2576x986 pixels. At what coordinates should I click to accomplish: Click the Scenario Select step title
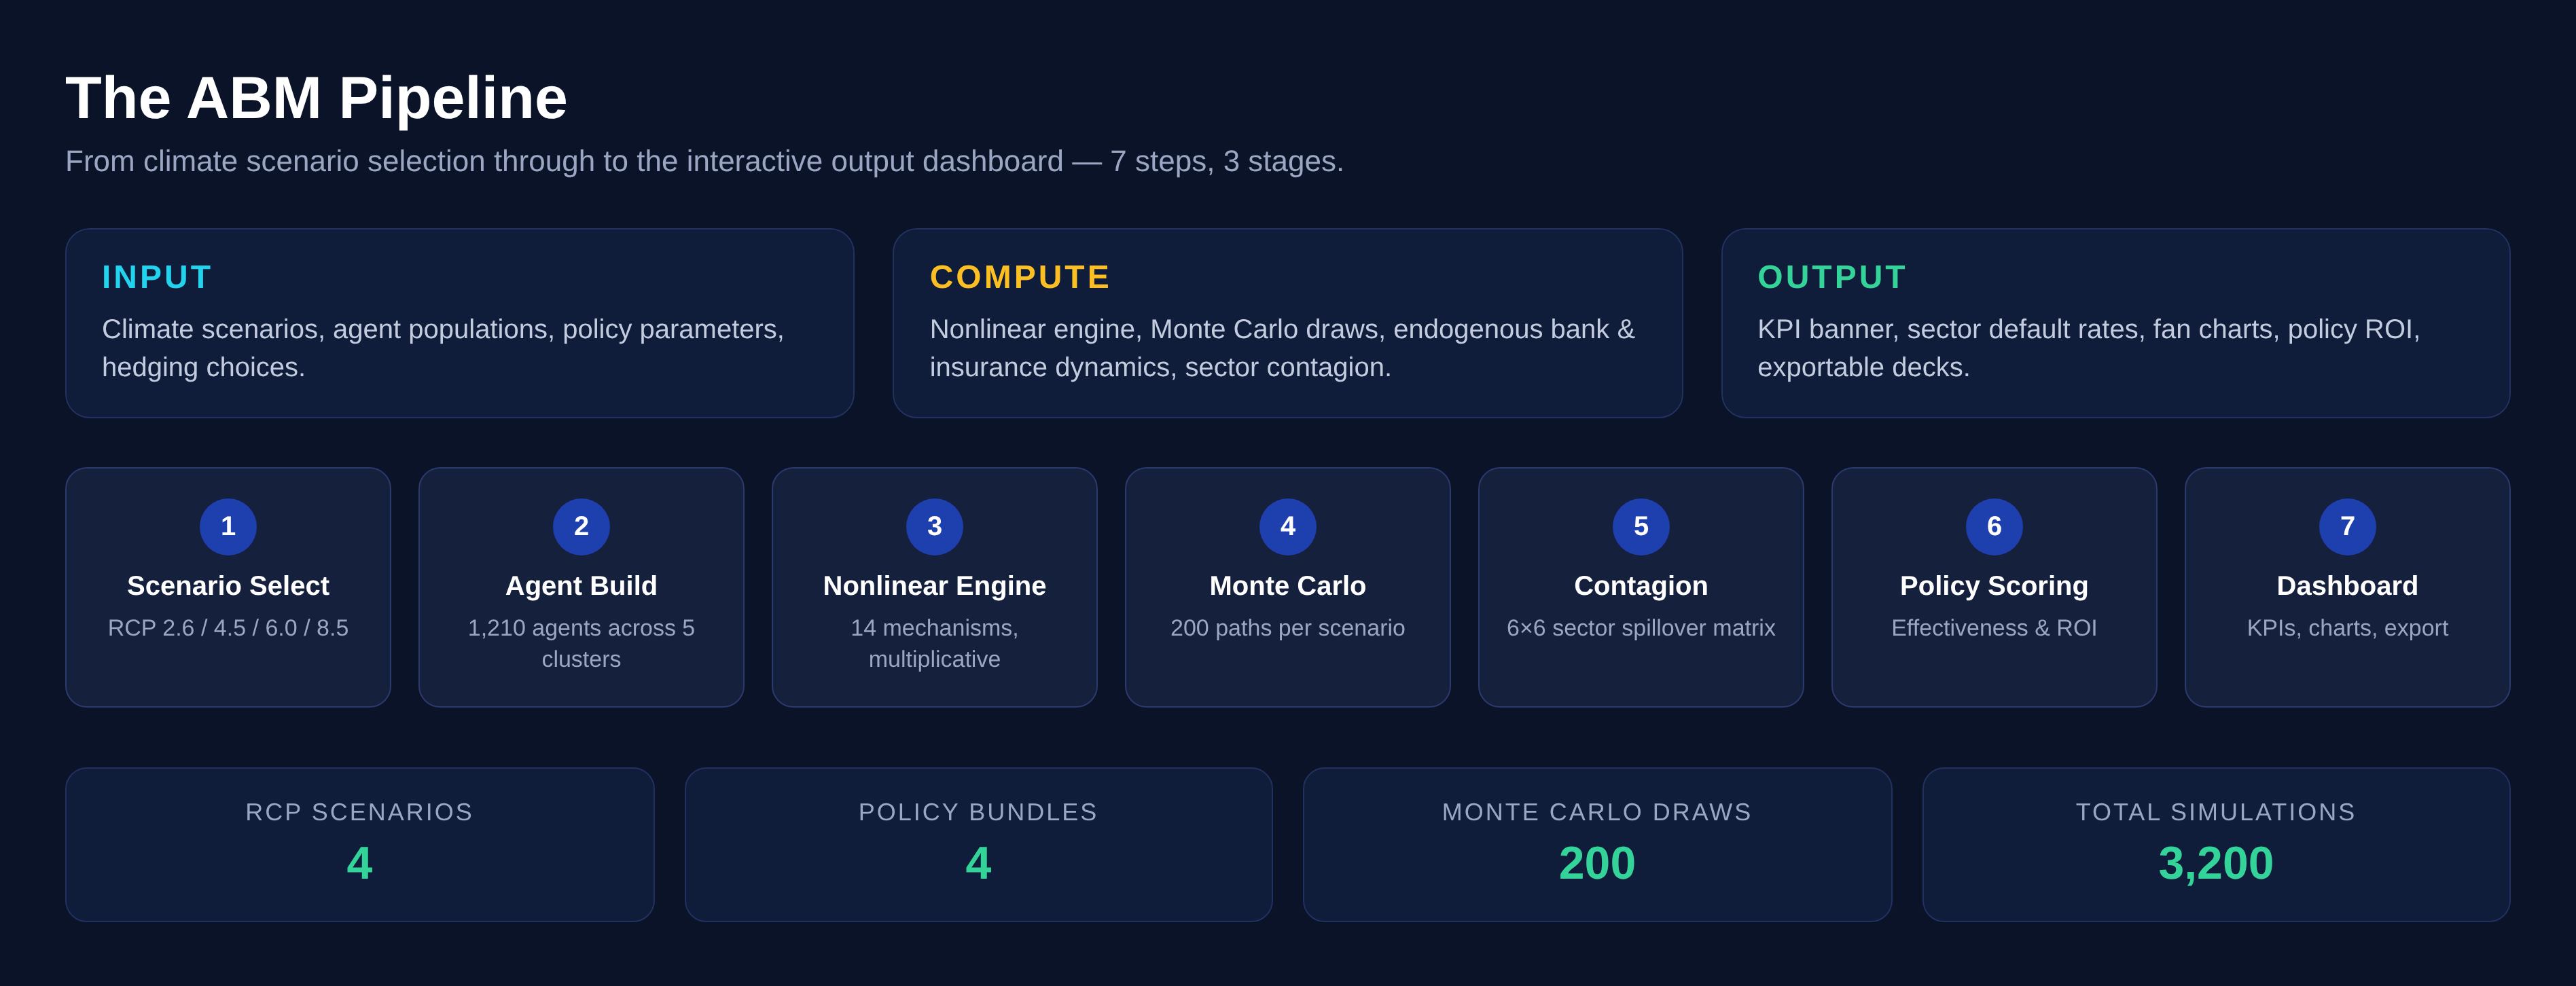[228, 586]
